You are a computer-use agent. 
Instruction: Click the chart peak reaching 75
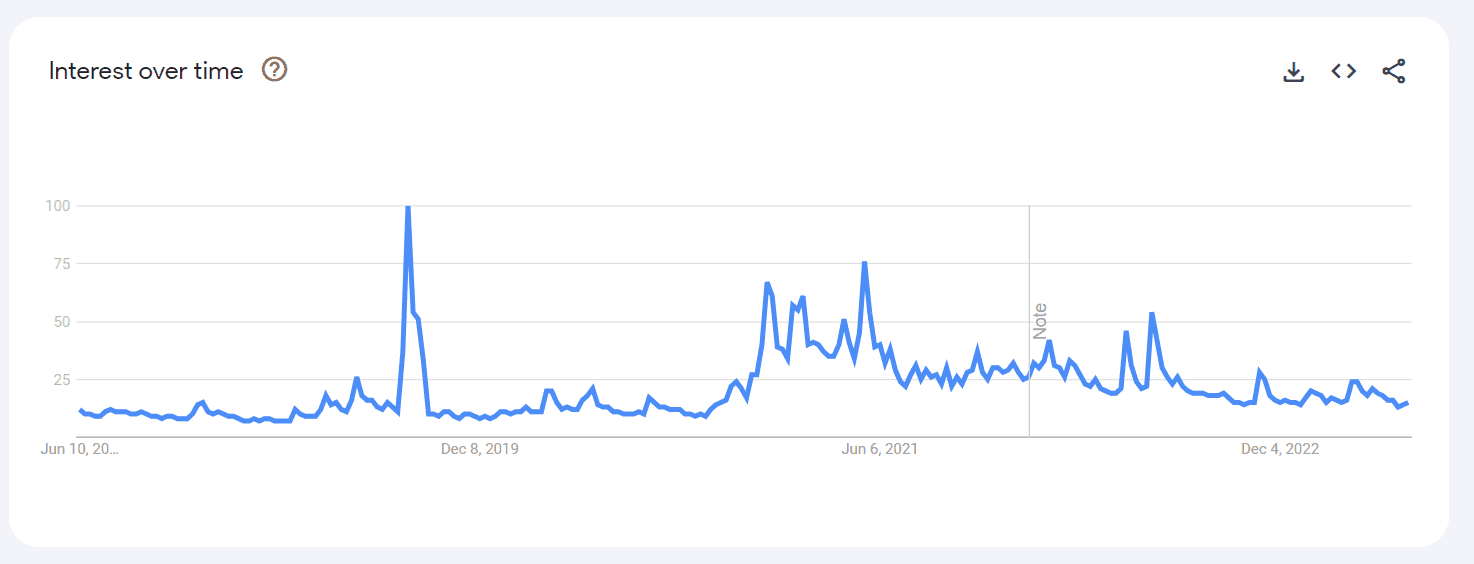point(864,263)
